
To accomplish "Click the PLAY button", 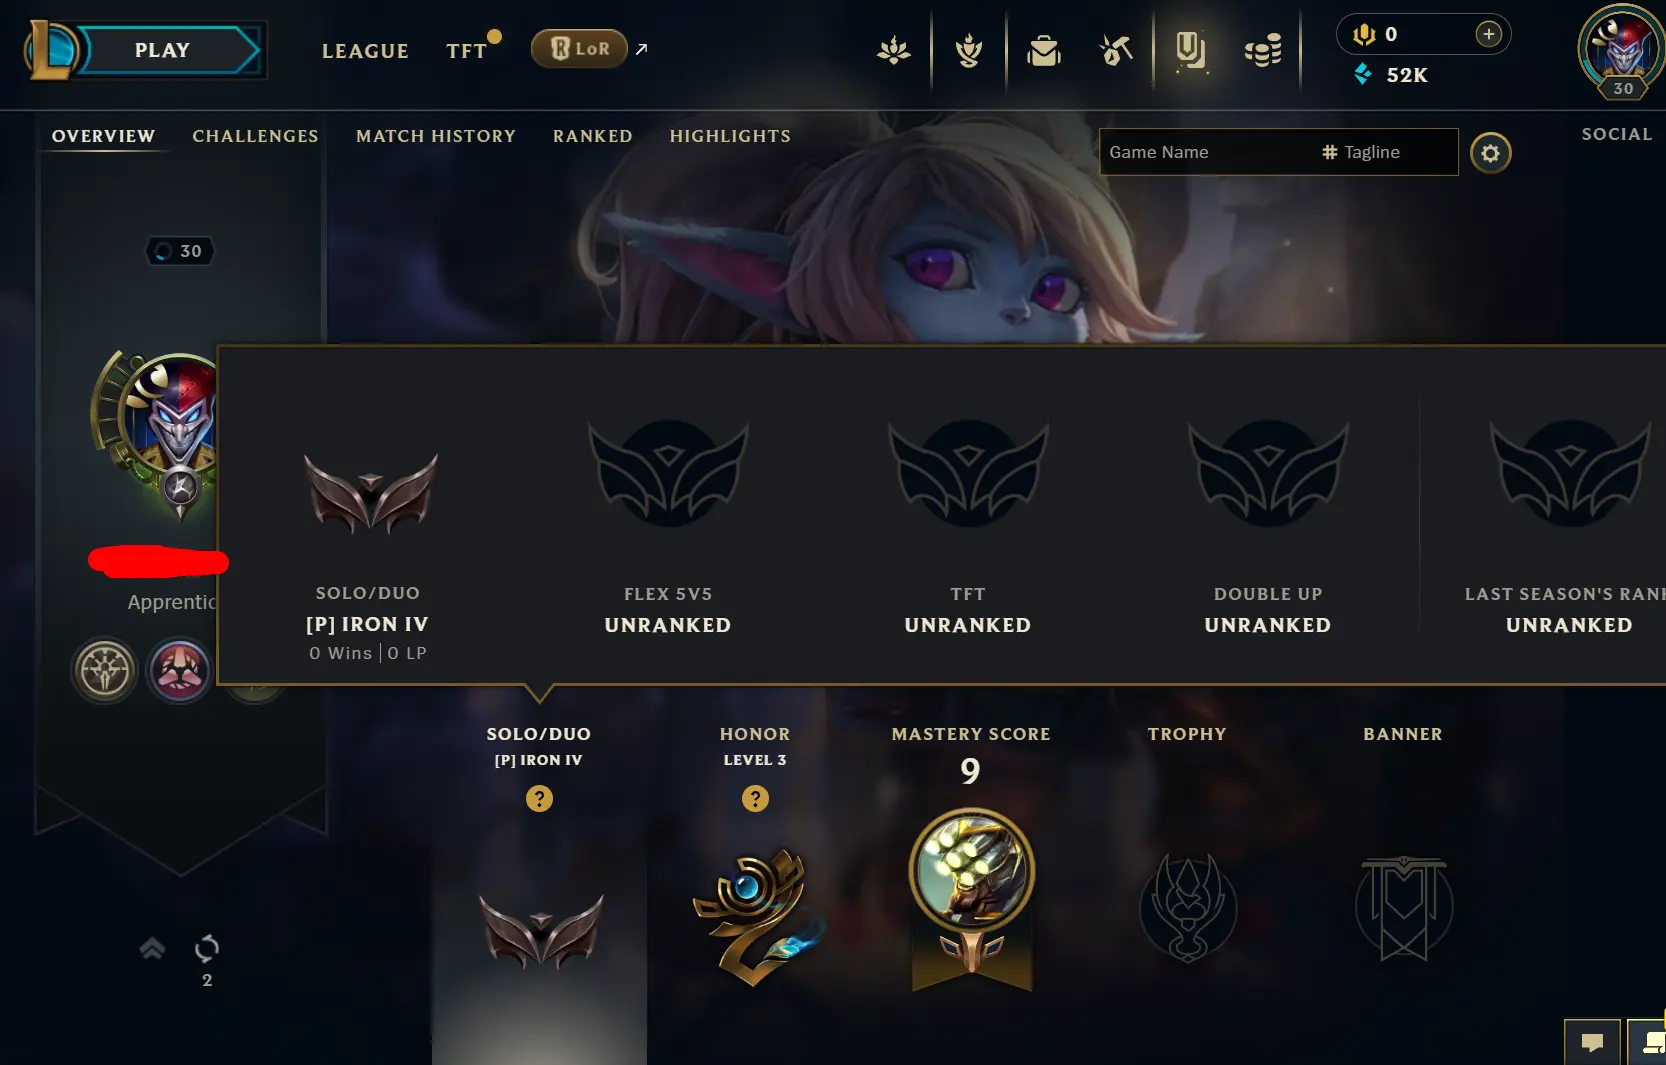I will (163, 50).
